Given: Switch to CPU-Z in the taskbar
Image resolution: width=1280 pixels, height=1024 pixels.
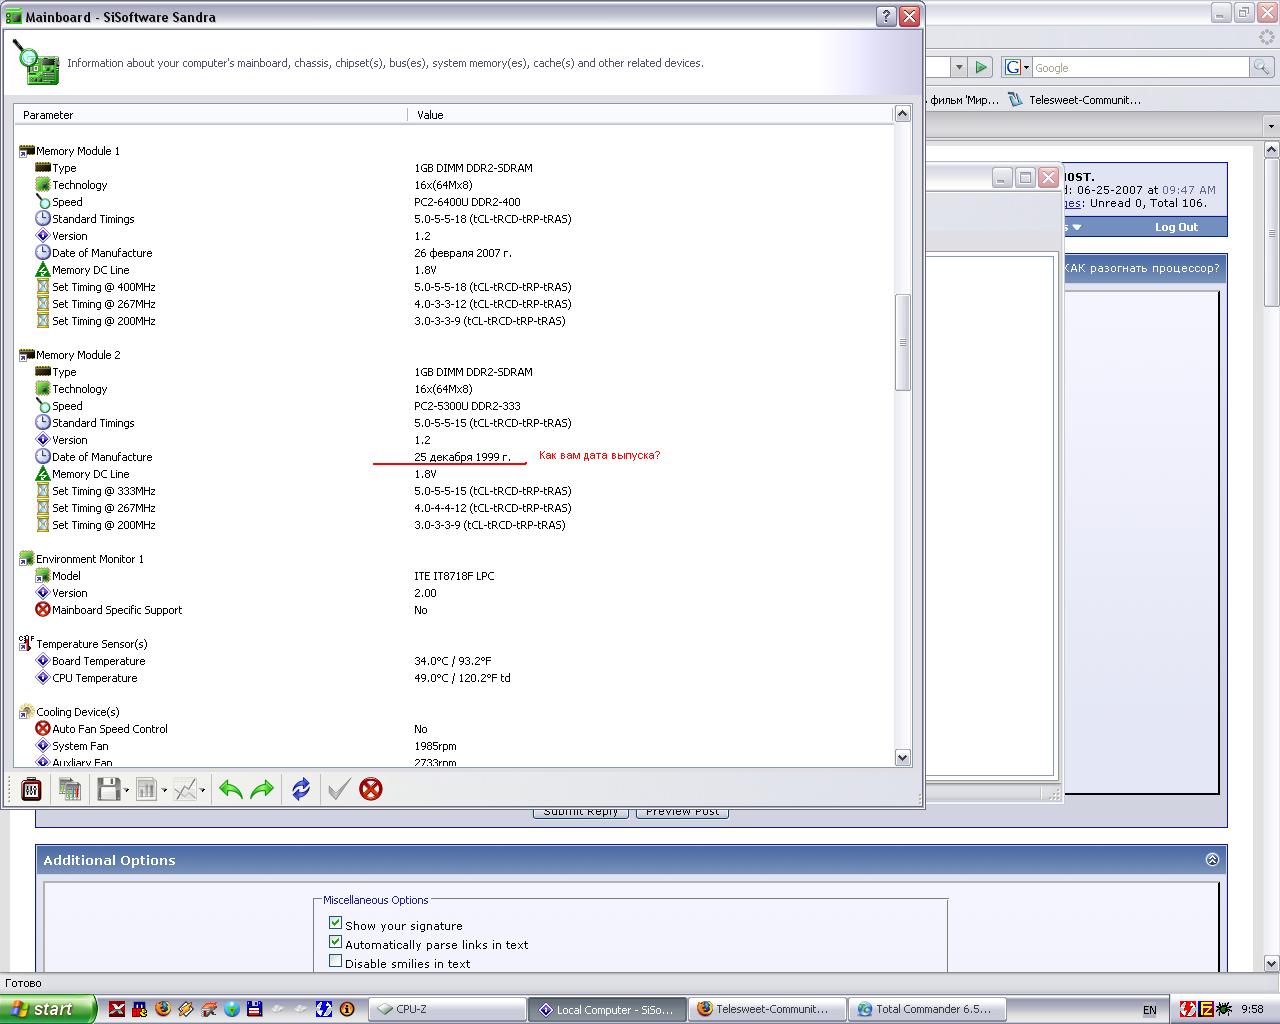Looking at the screenshot, I should click(445, 1009).
